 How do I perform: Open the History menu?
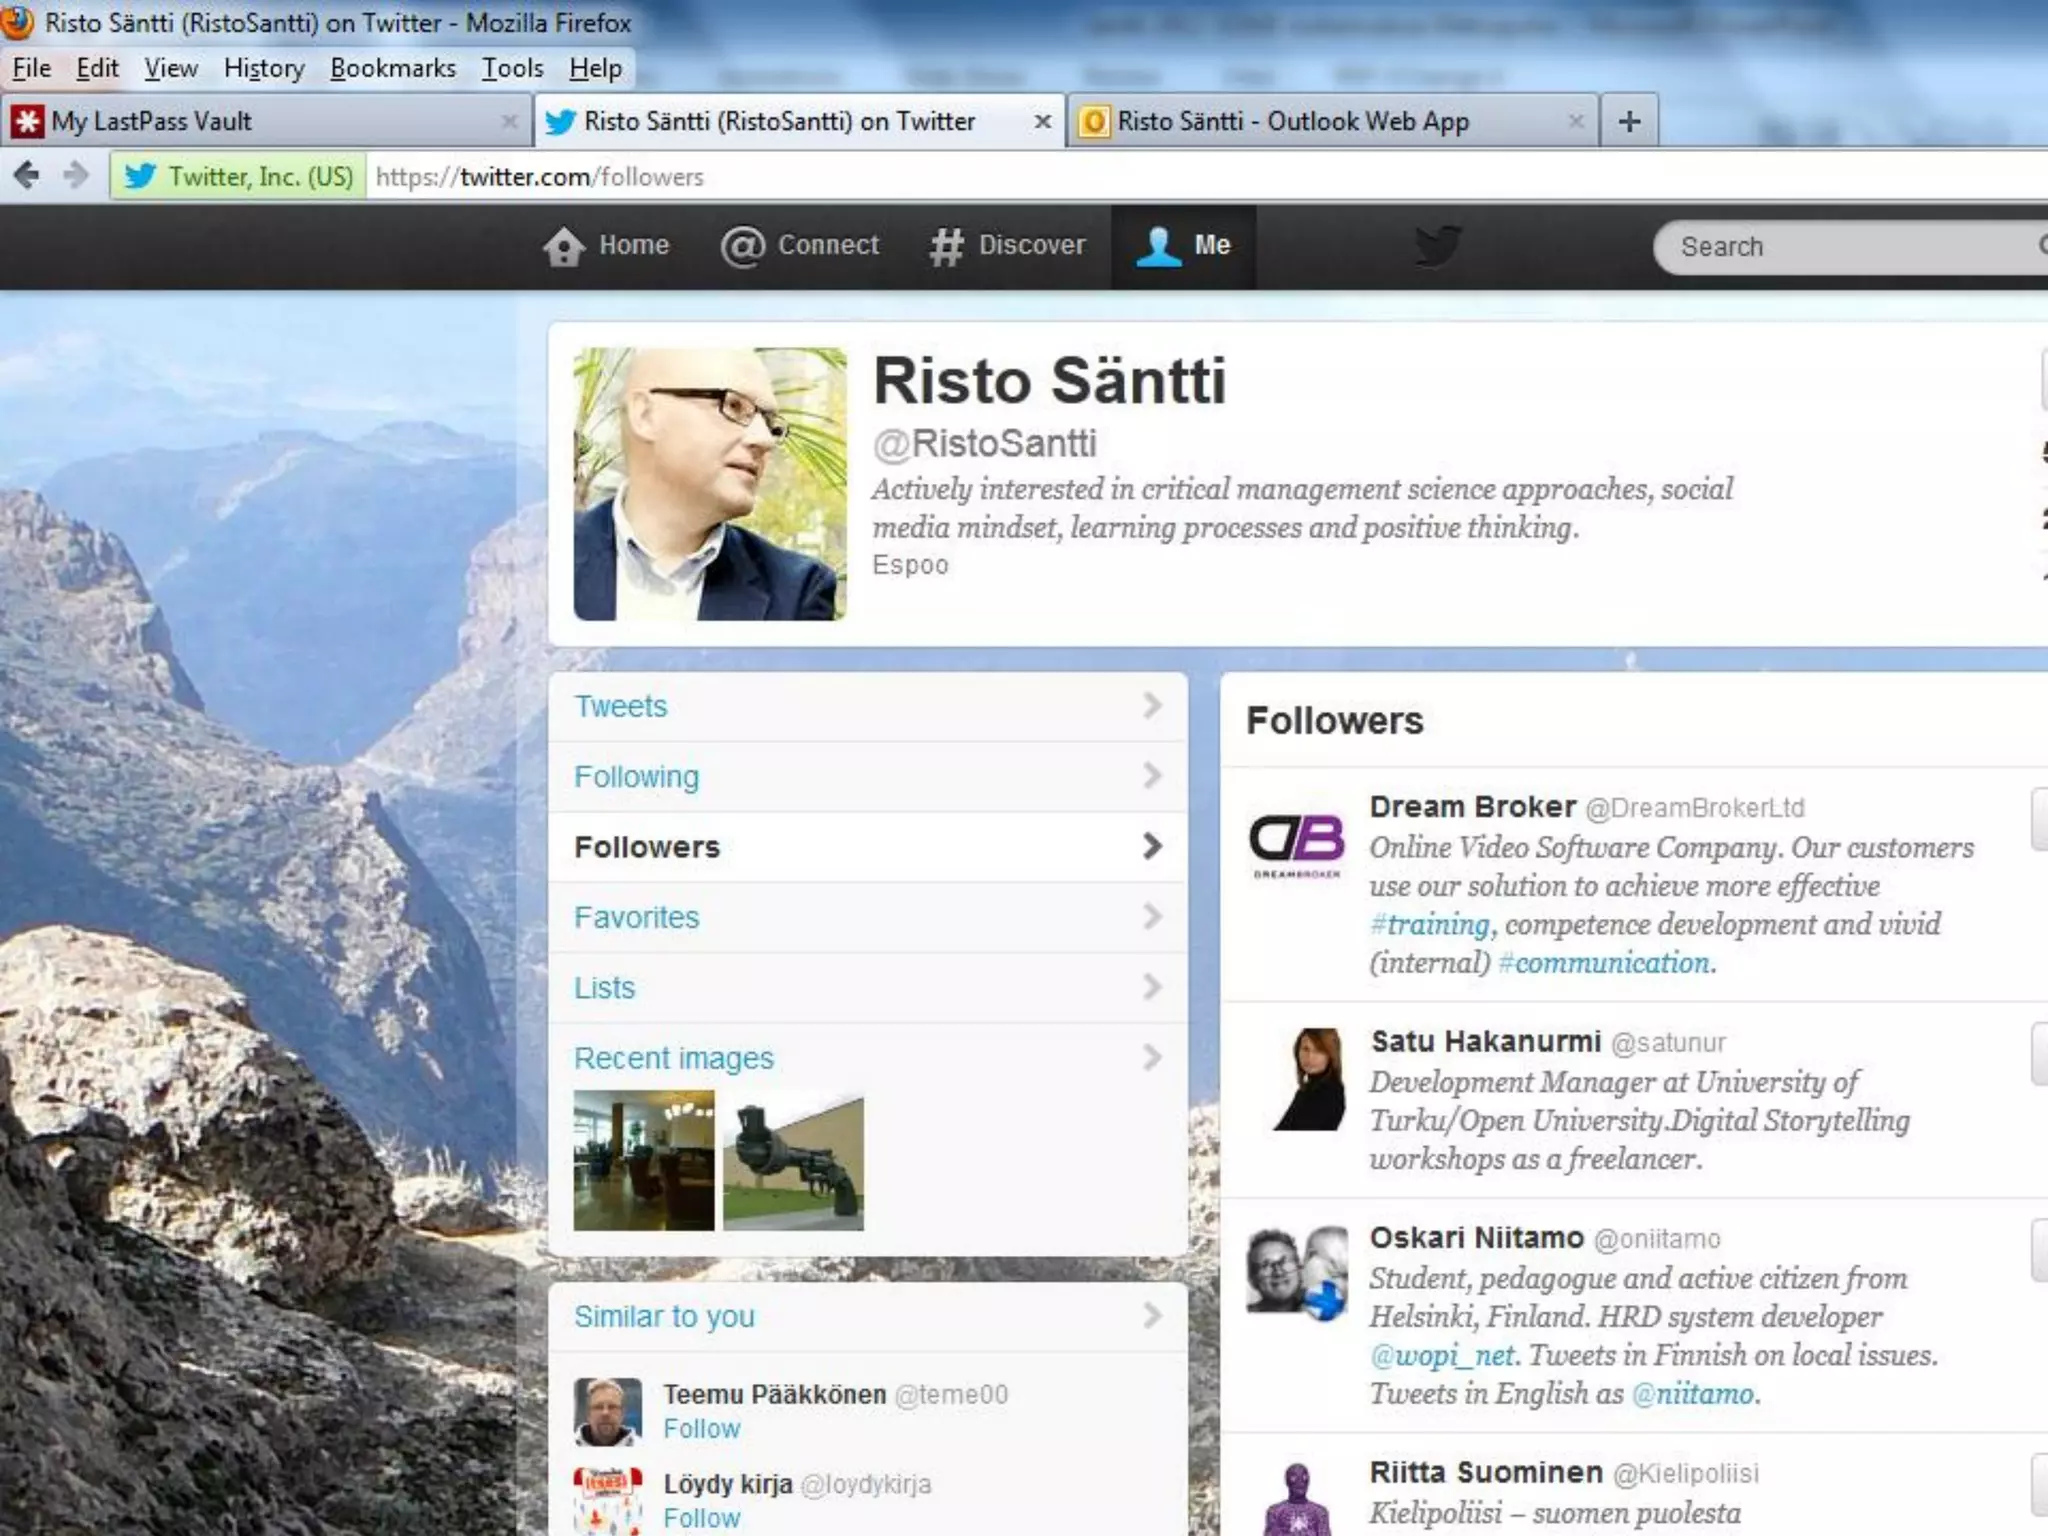tap(264, 68)
